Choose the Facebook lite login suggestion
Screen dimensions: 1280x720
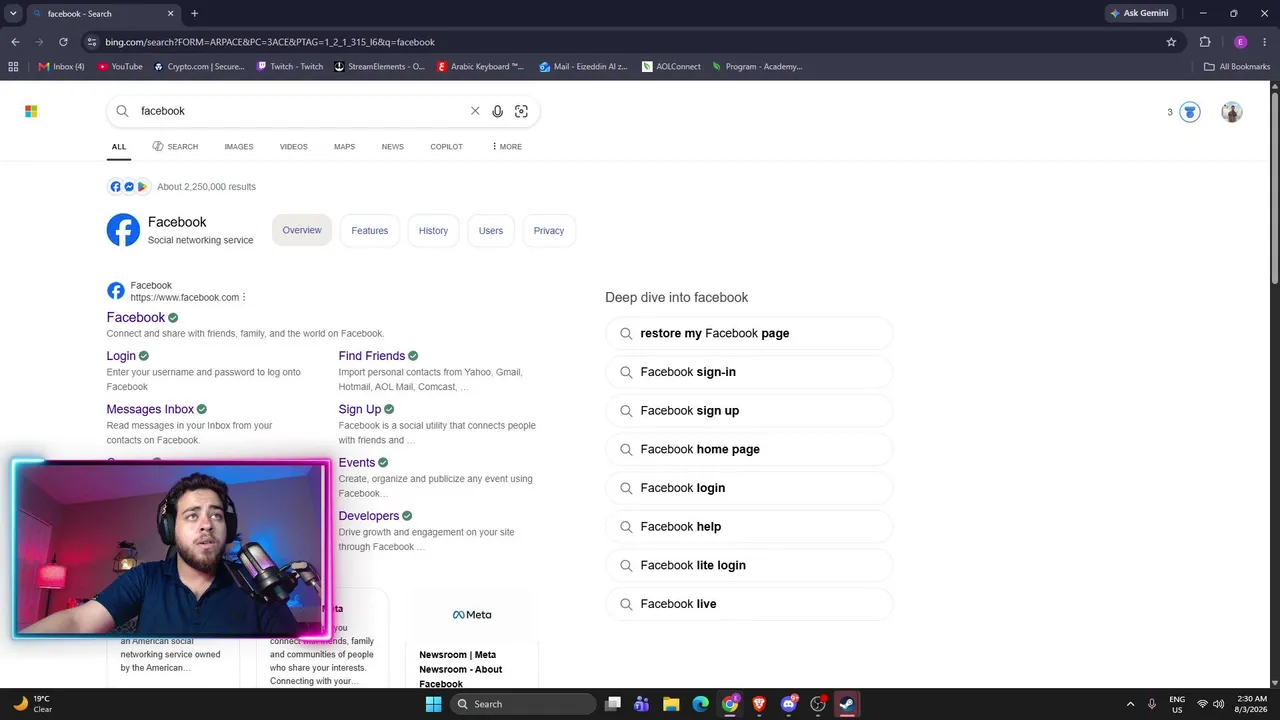749,565
